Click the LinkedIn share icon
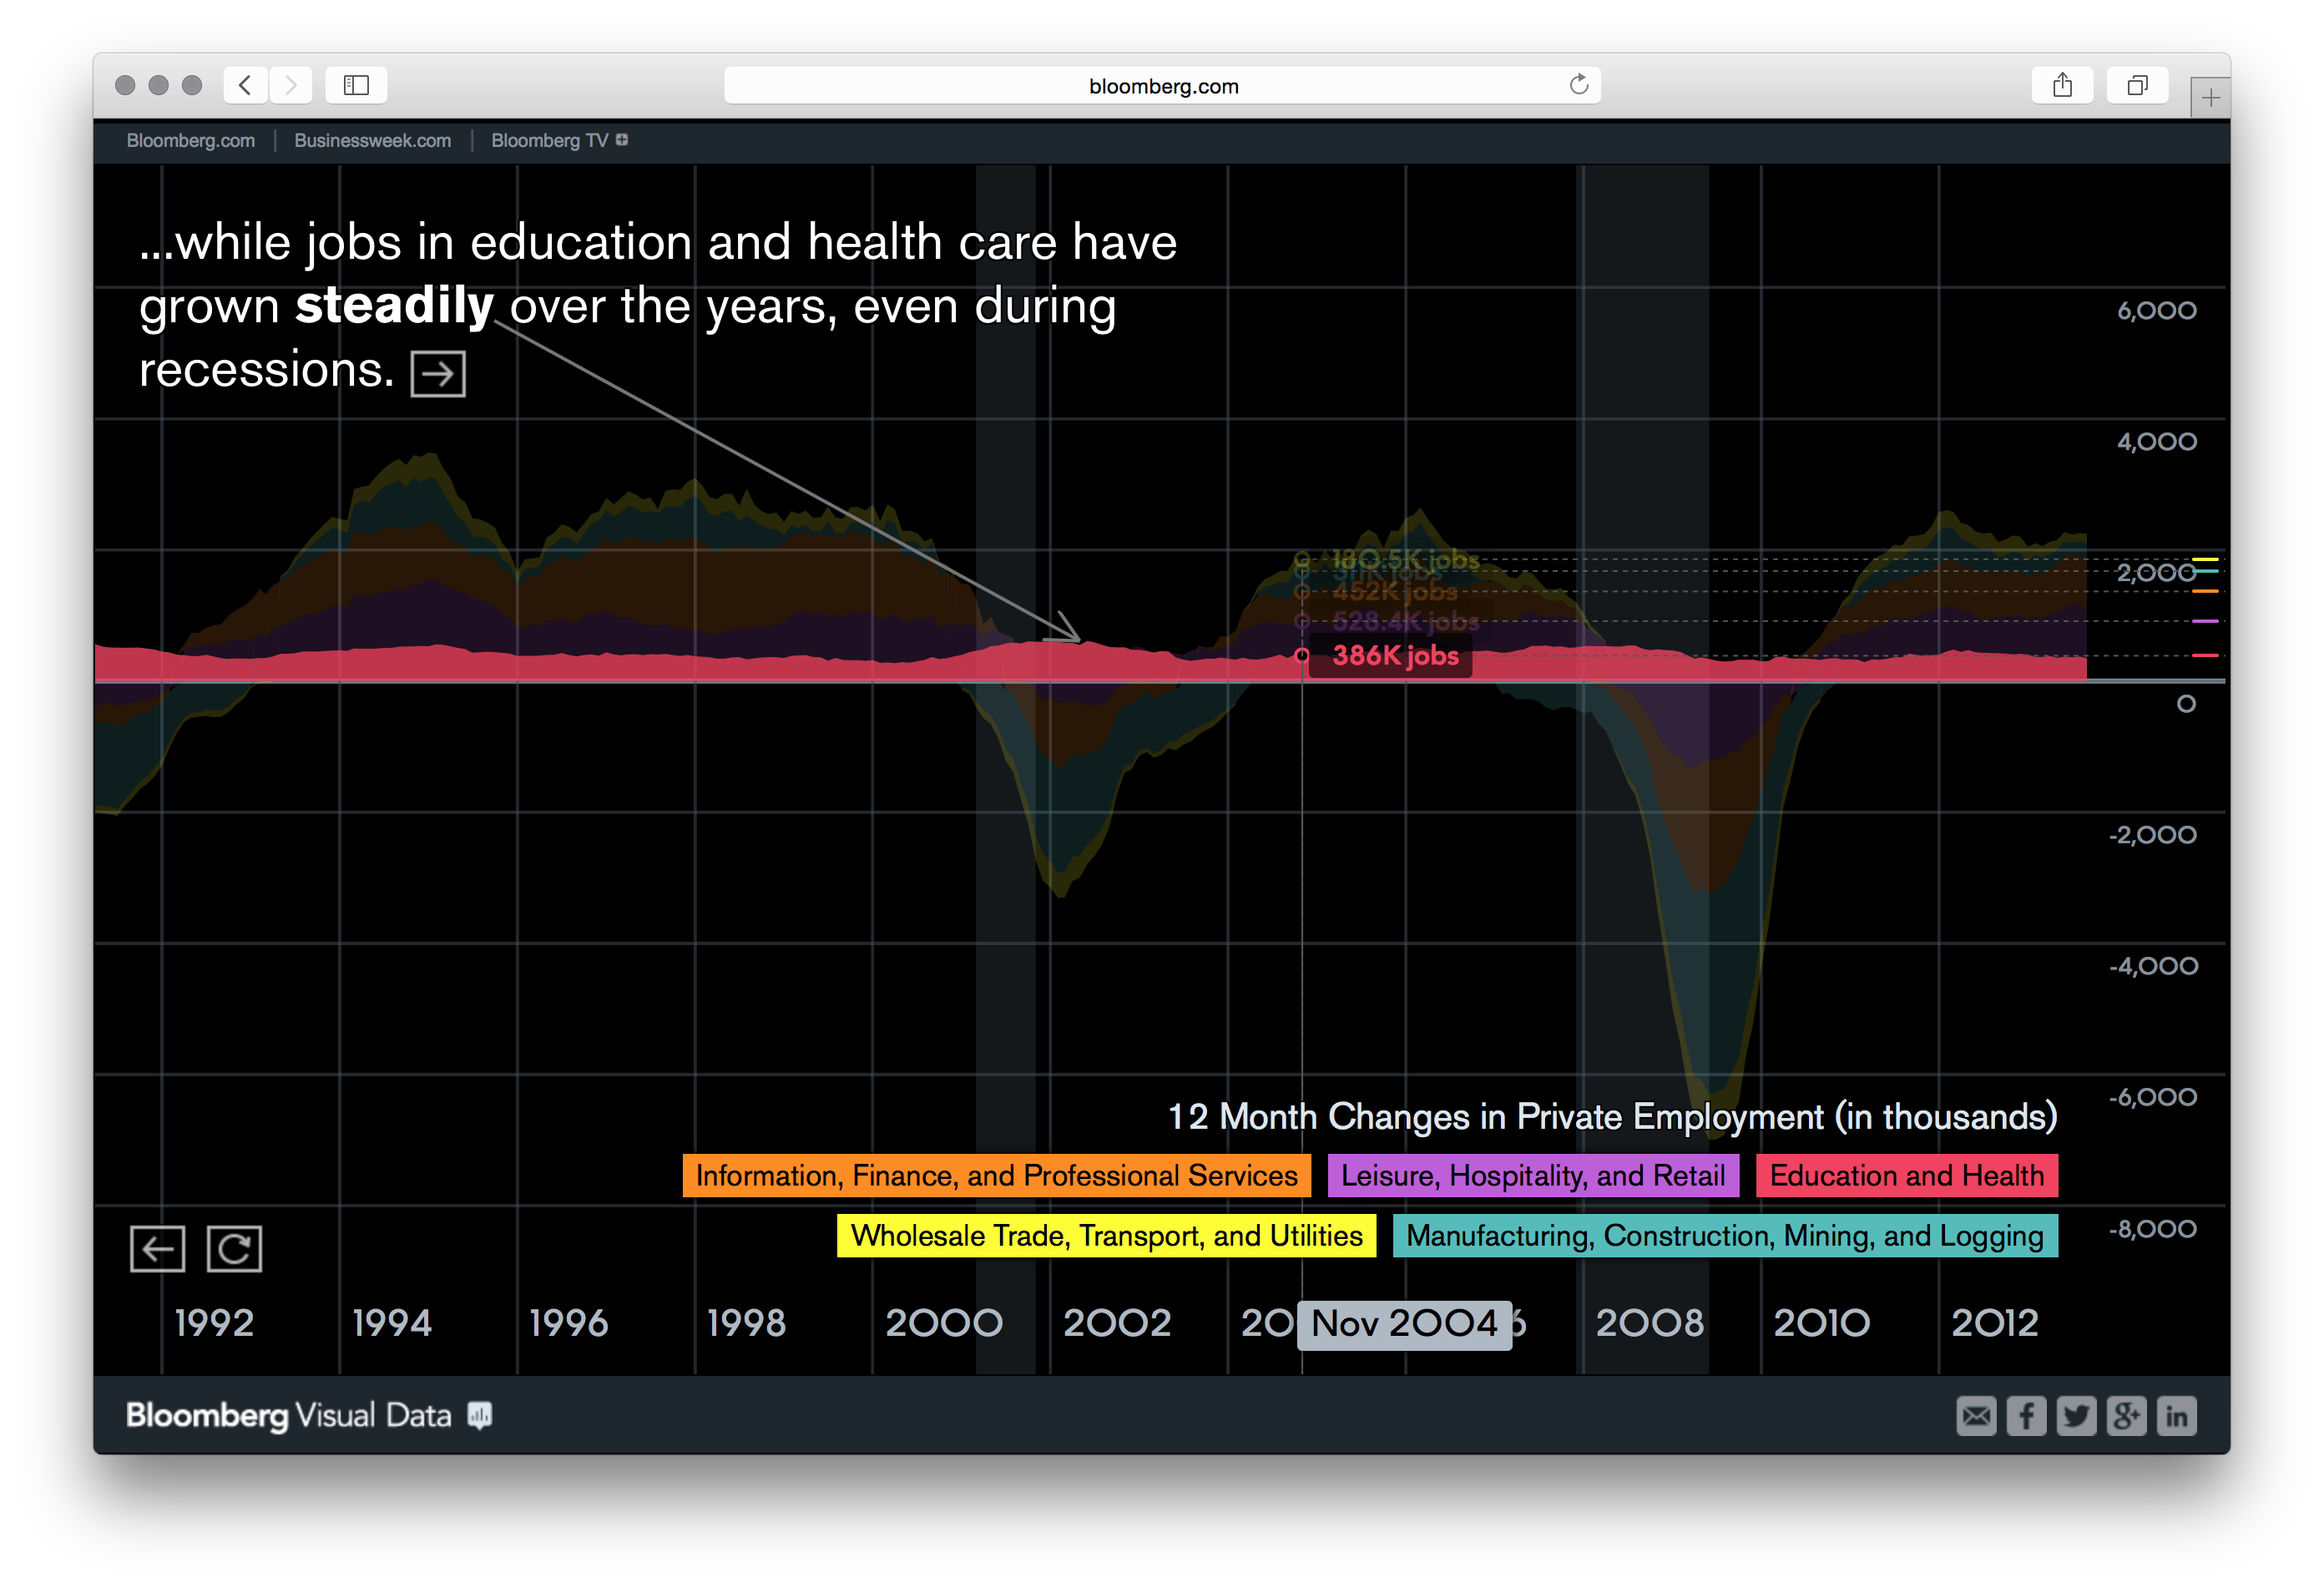 pos(2177,1415)
